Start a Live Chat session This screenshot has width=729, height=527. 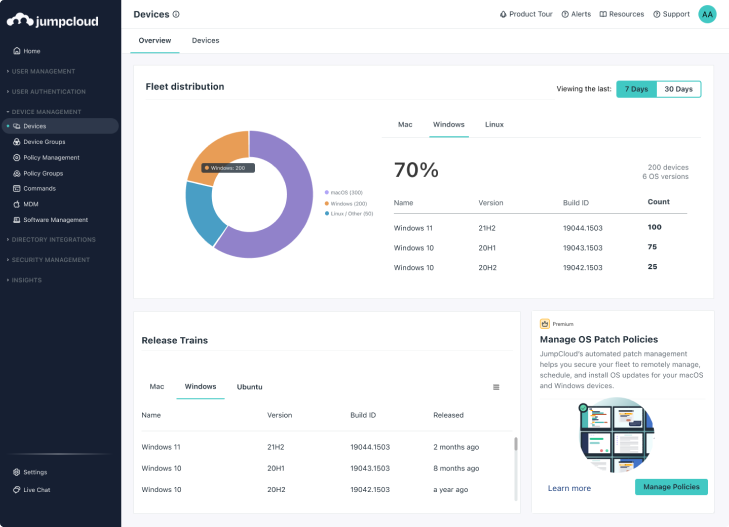point(37,489)
